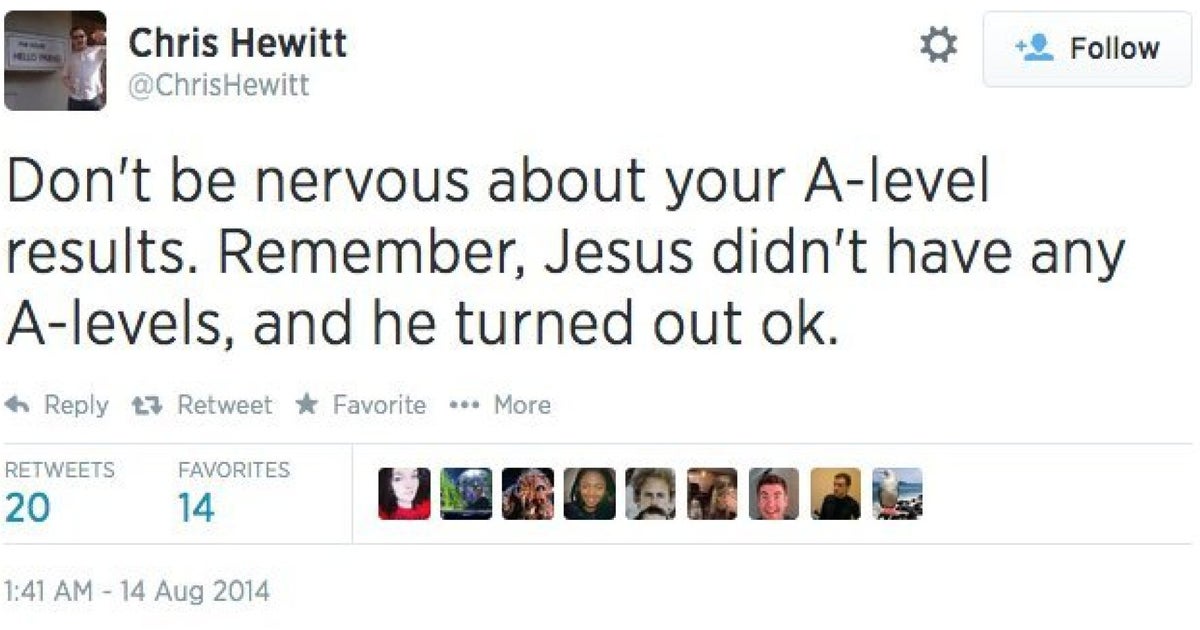Open Chris Hewitt's profile picture

(55, 60)
